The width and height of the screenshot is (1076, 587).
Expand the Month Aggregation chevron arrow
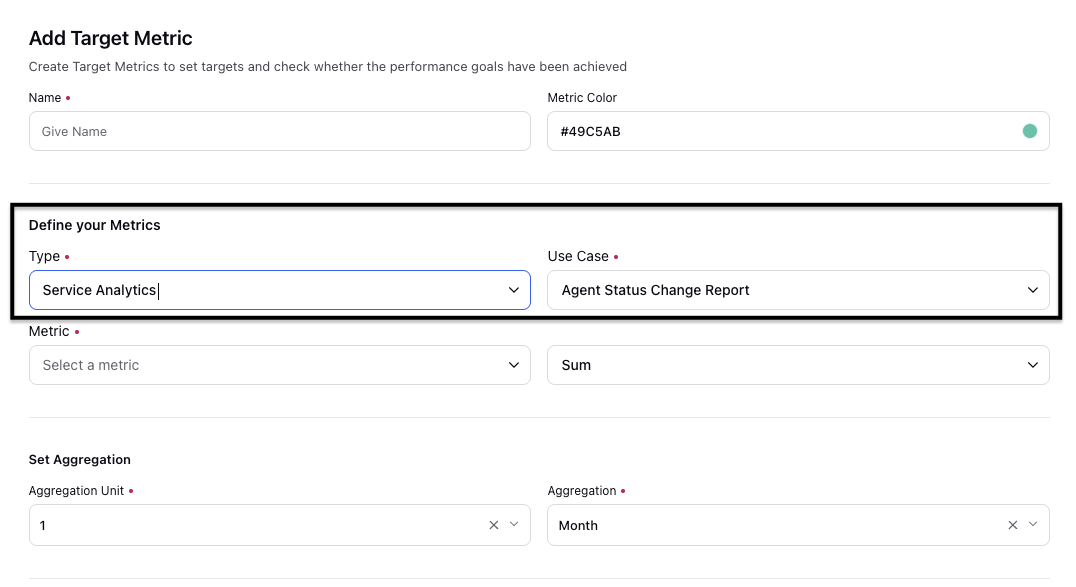point(1033,525)
